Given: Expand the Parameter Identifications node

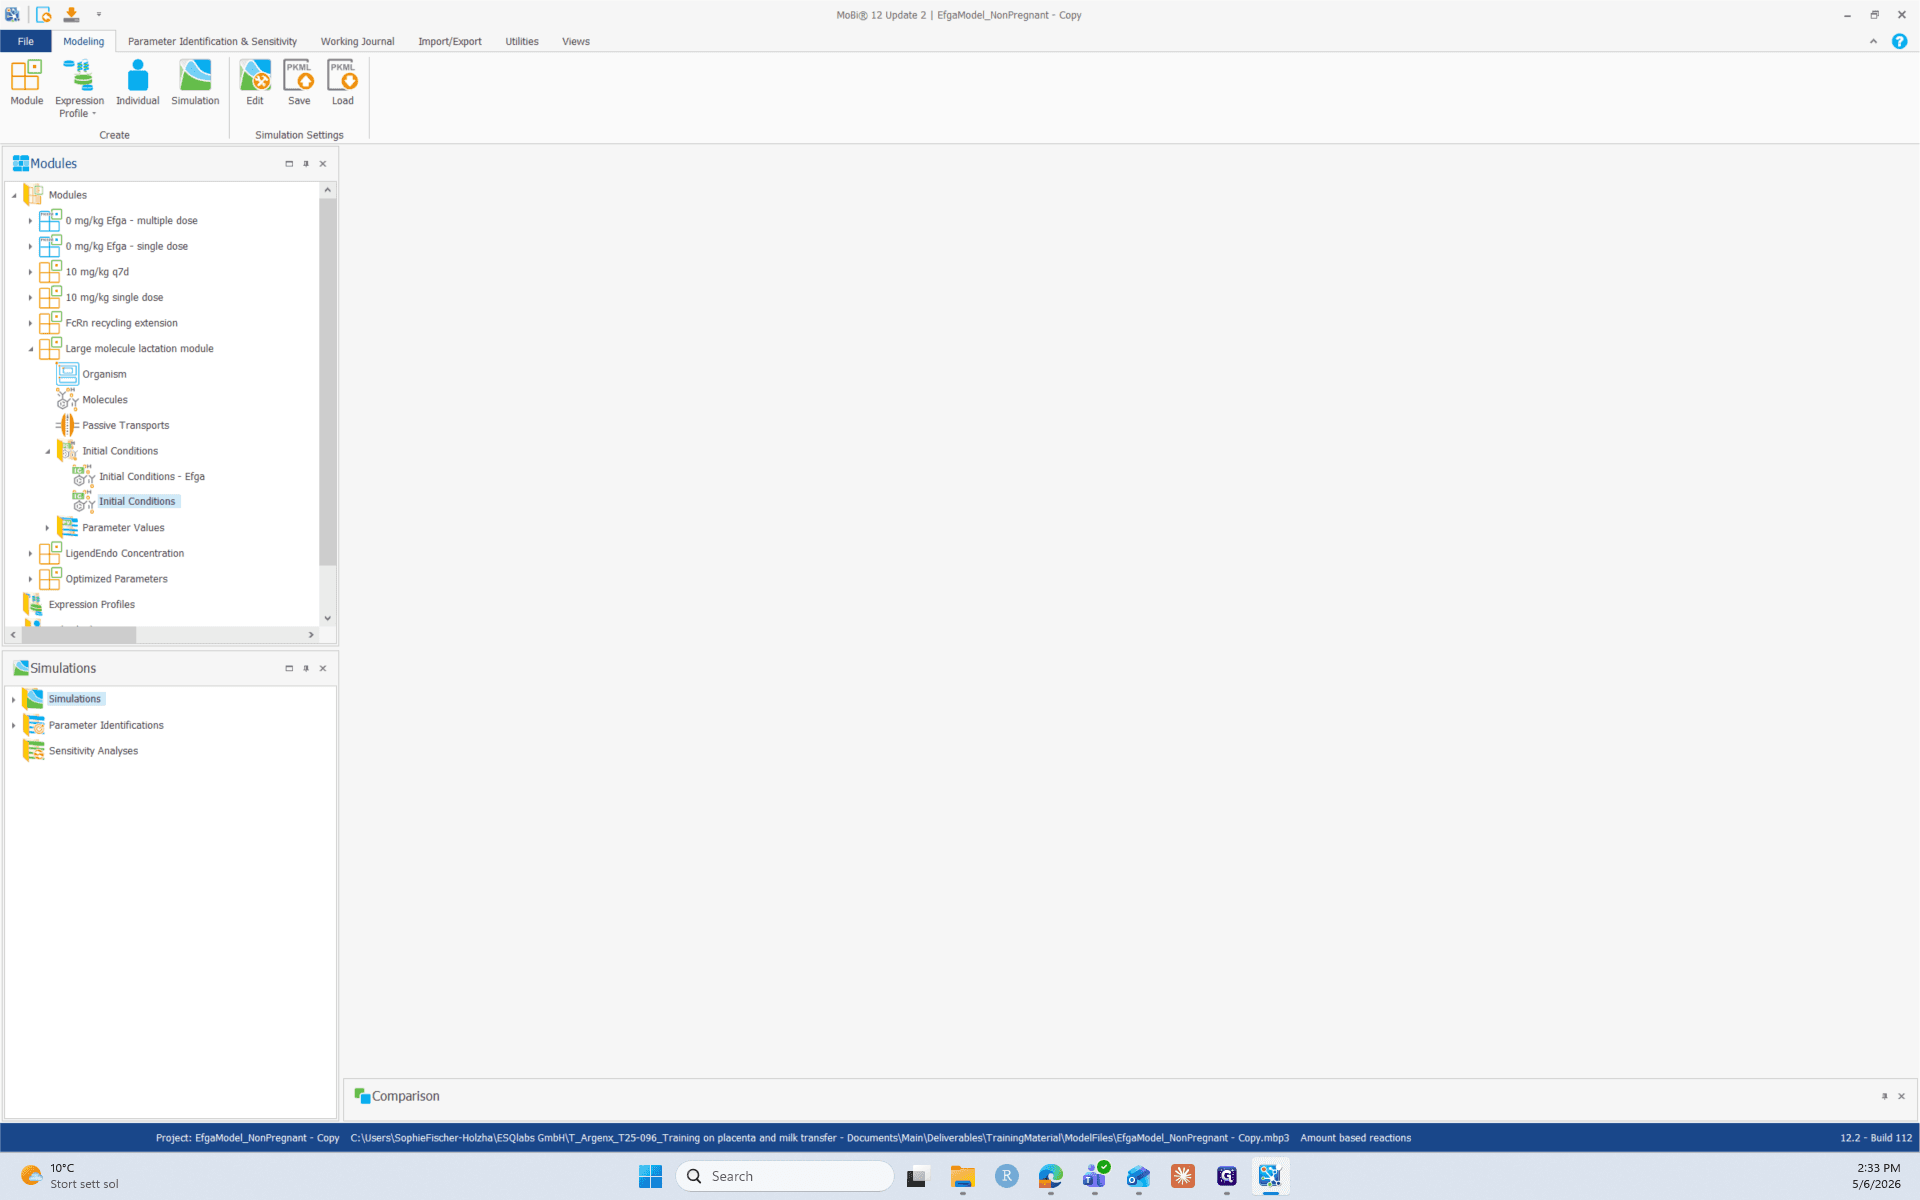Looking at the screenshot, I should (x=13, y=725).
